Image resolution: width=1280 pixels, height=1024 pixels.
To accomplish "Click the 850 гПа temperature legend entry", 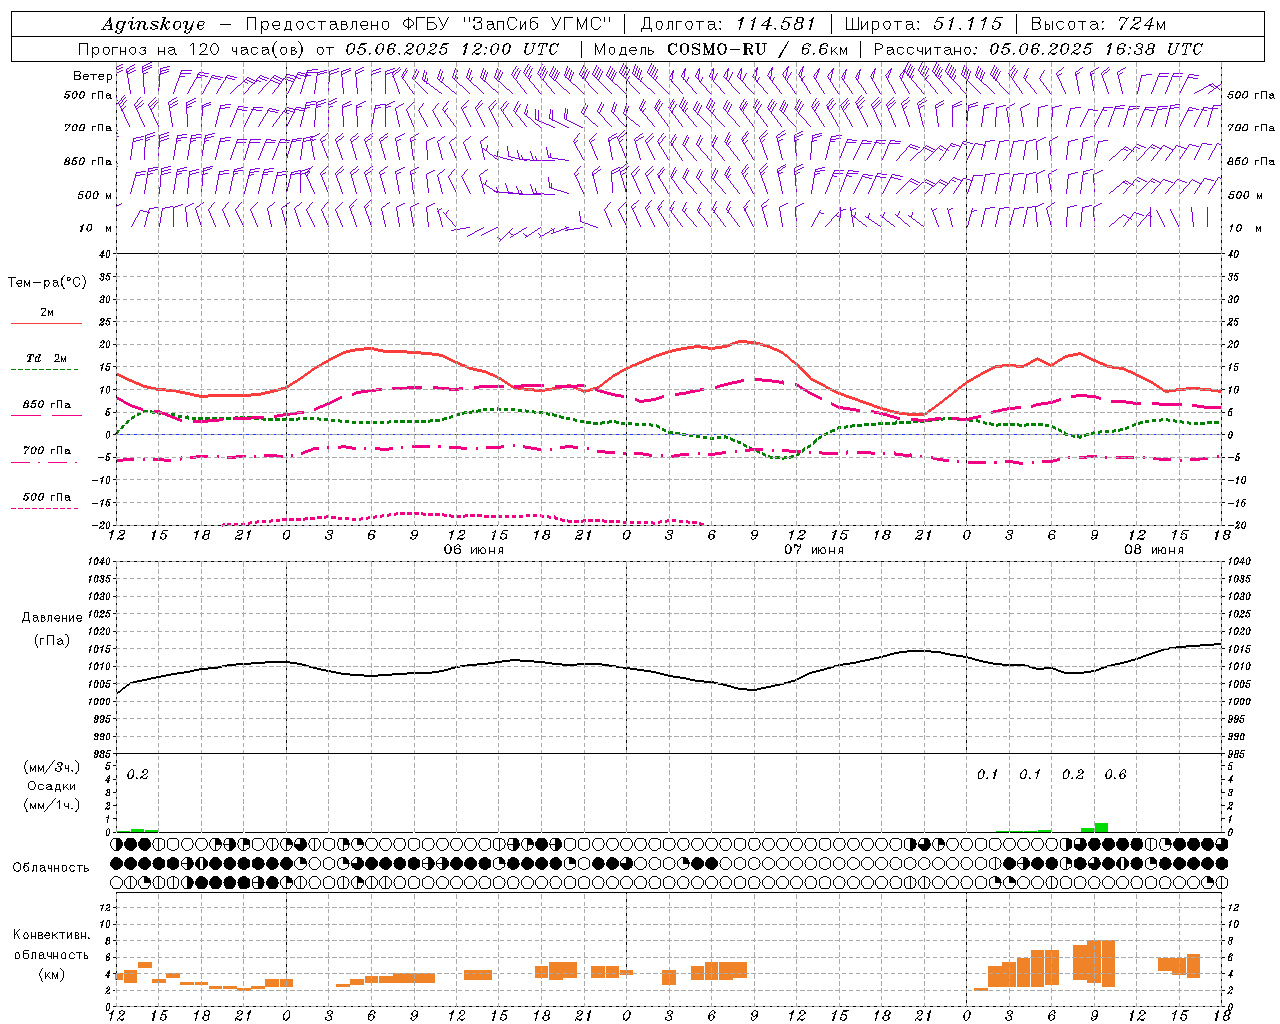I will point(46,405).
